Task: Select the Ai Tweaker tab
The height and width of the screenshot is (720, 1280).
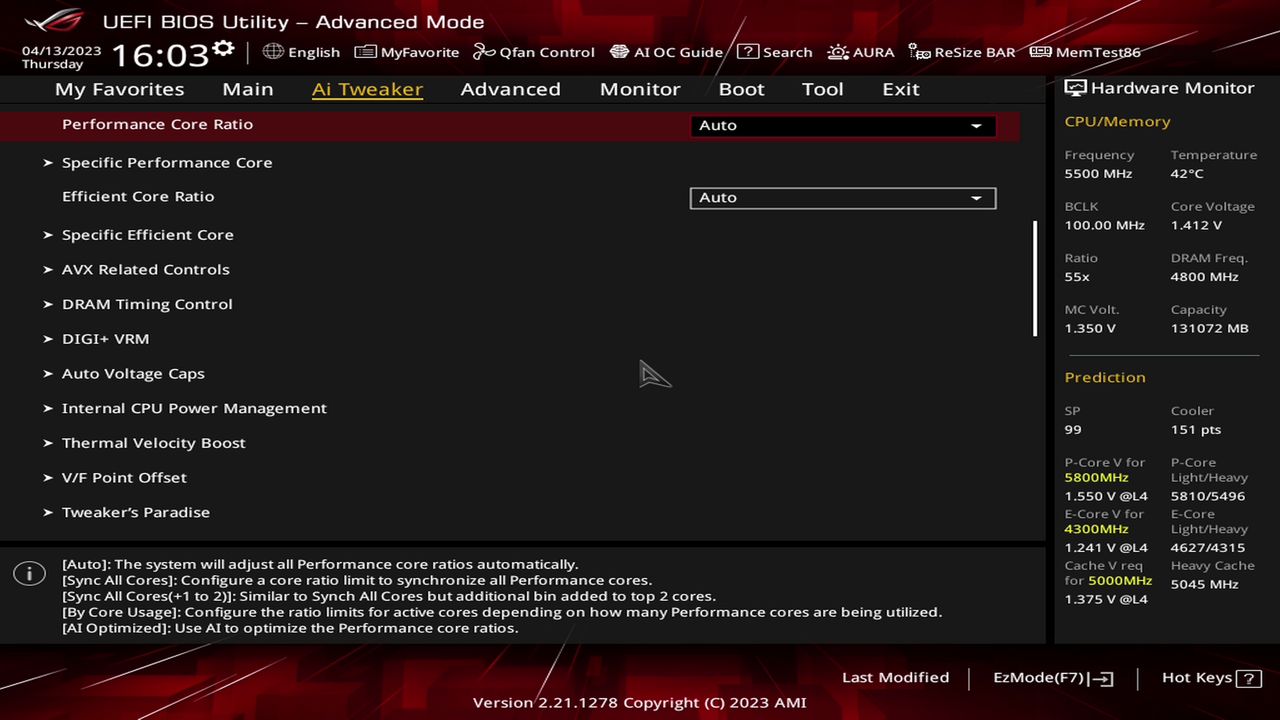Action: click(367, 89)
